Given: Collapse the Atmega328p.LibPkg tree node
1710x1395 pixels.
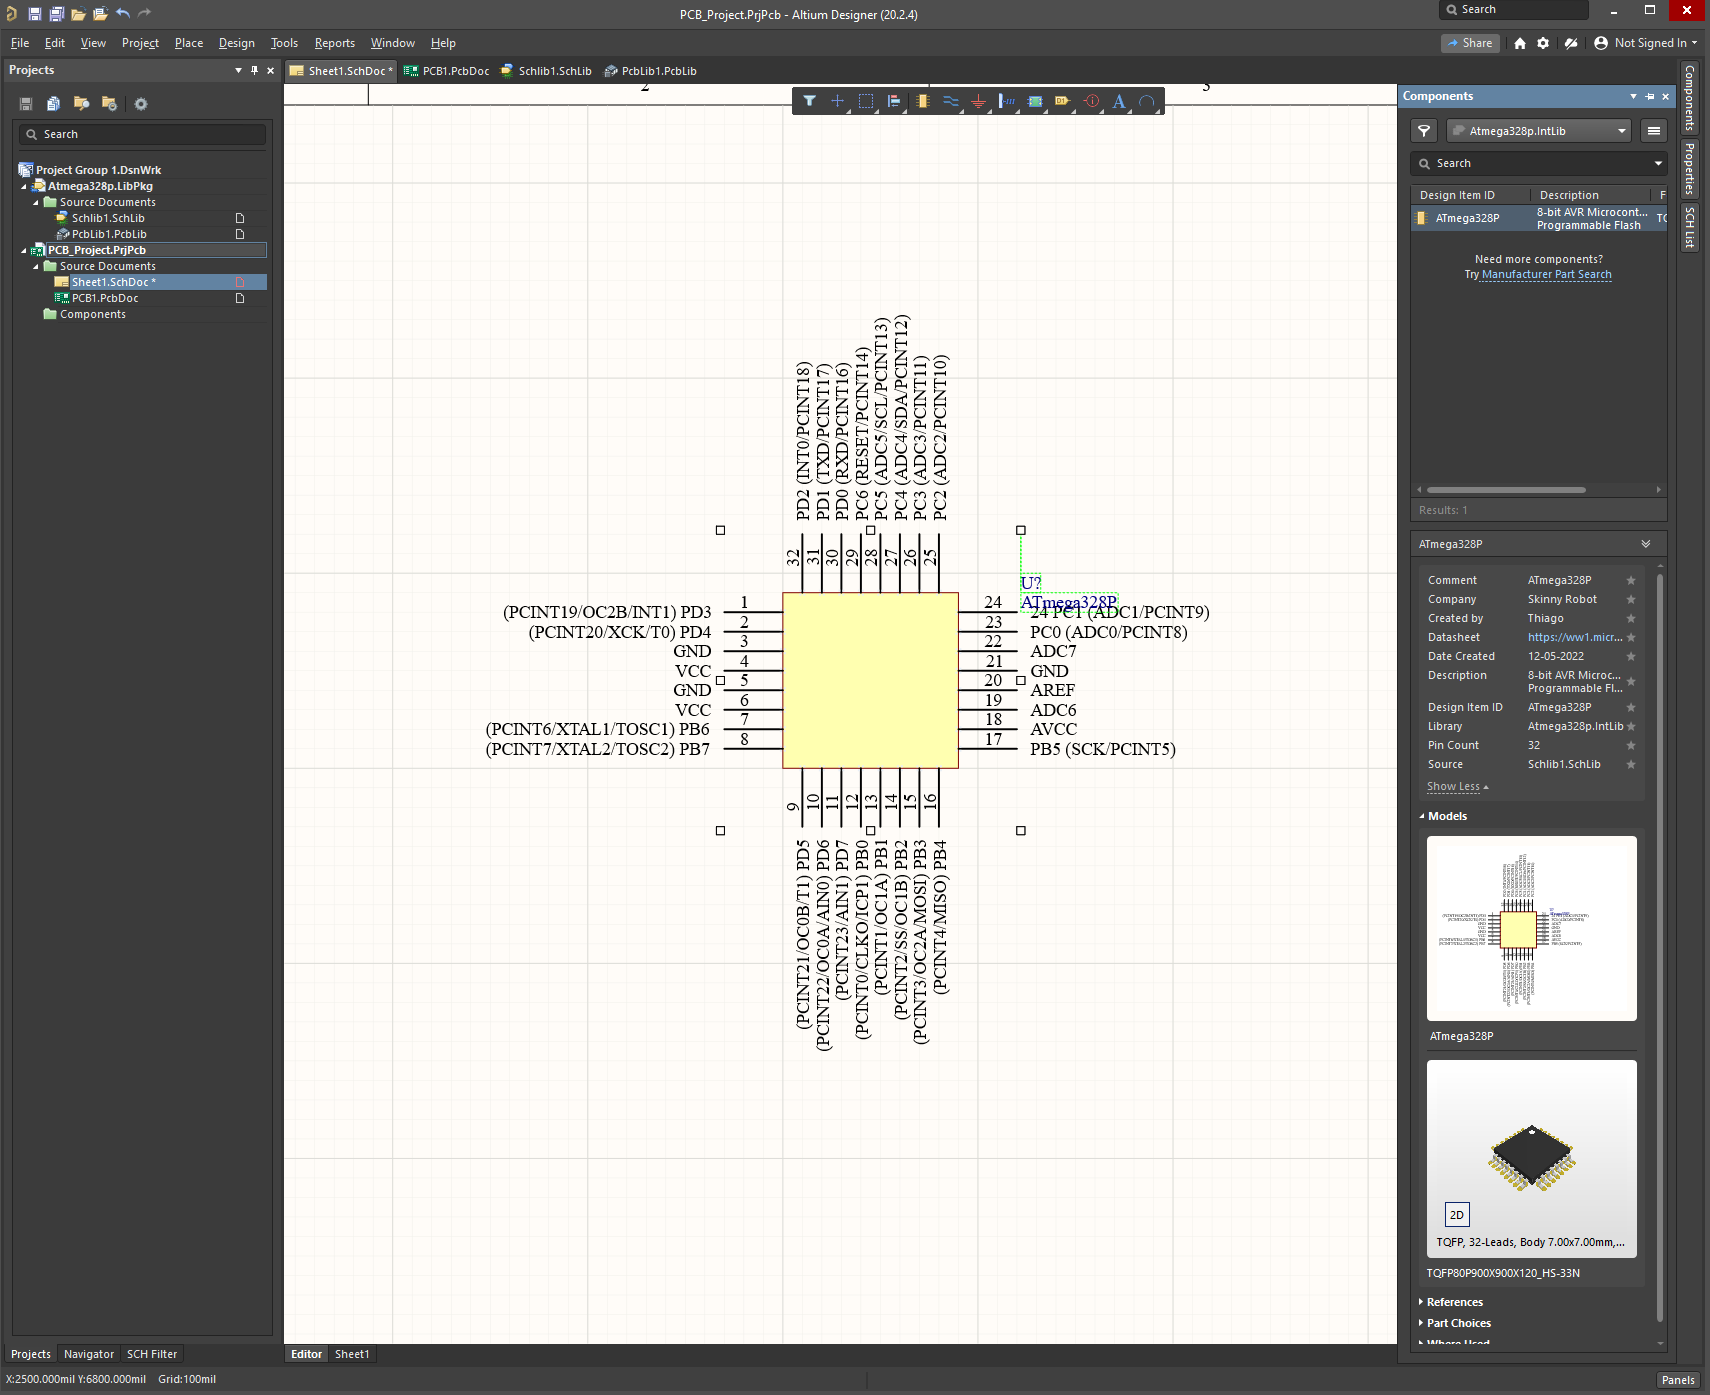Looking at the screenshot, I should 24,186.
